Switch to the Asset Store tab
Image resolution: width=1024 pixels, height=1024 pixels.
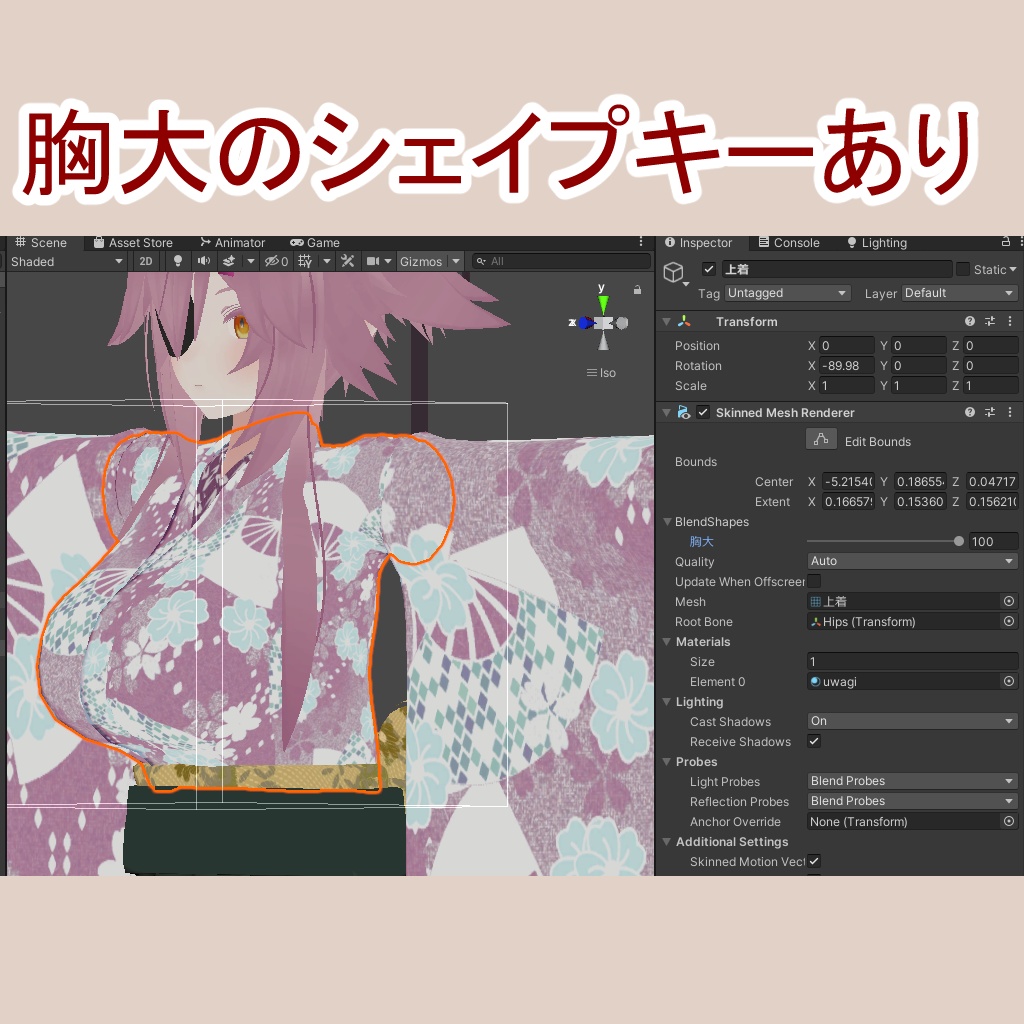click(x=133, y=242)
